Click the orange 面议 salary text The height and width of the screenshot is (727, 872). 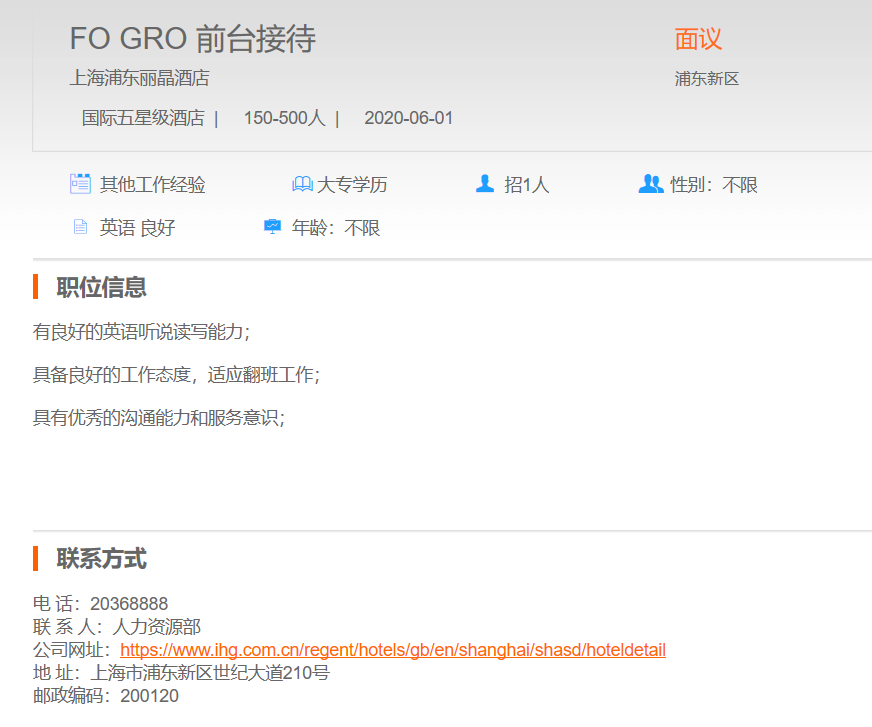(x=698, y=39)
